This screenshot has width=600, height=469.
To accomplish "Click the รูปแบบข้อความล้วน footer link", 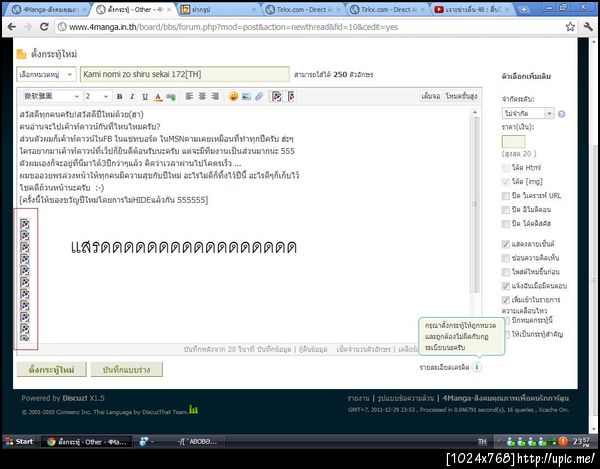I will tap(406, 398).
